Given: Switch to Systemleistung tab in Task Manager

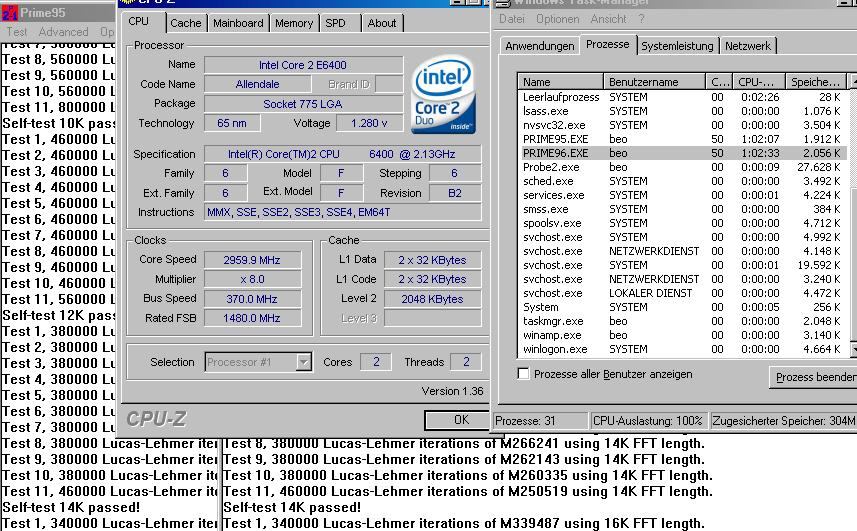Looking at the screenshot, I should (677, 46).
